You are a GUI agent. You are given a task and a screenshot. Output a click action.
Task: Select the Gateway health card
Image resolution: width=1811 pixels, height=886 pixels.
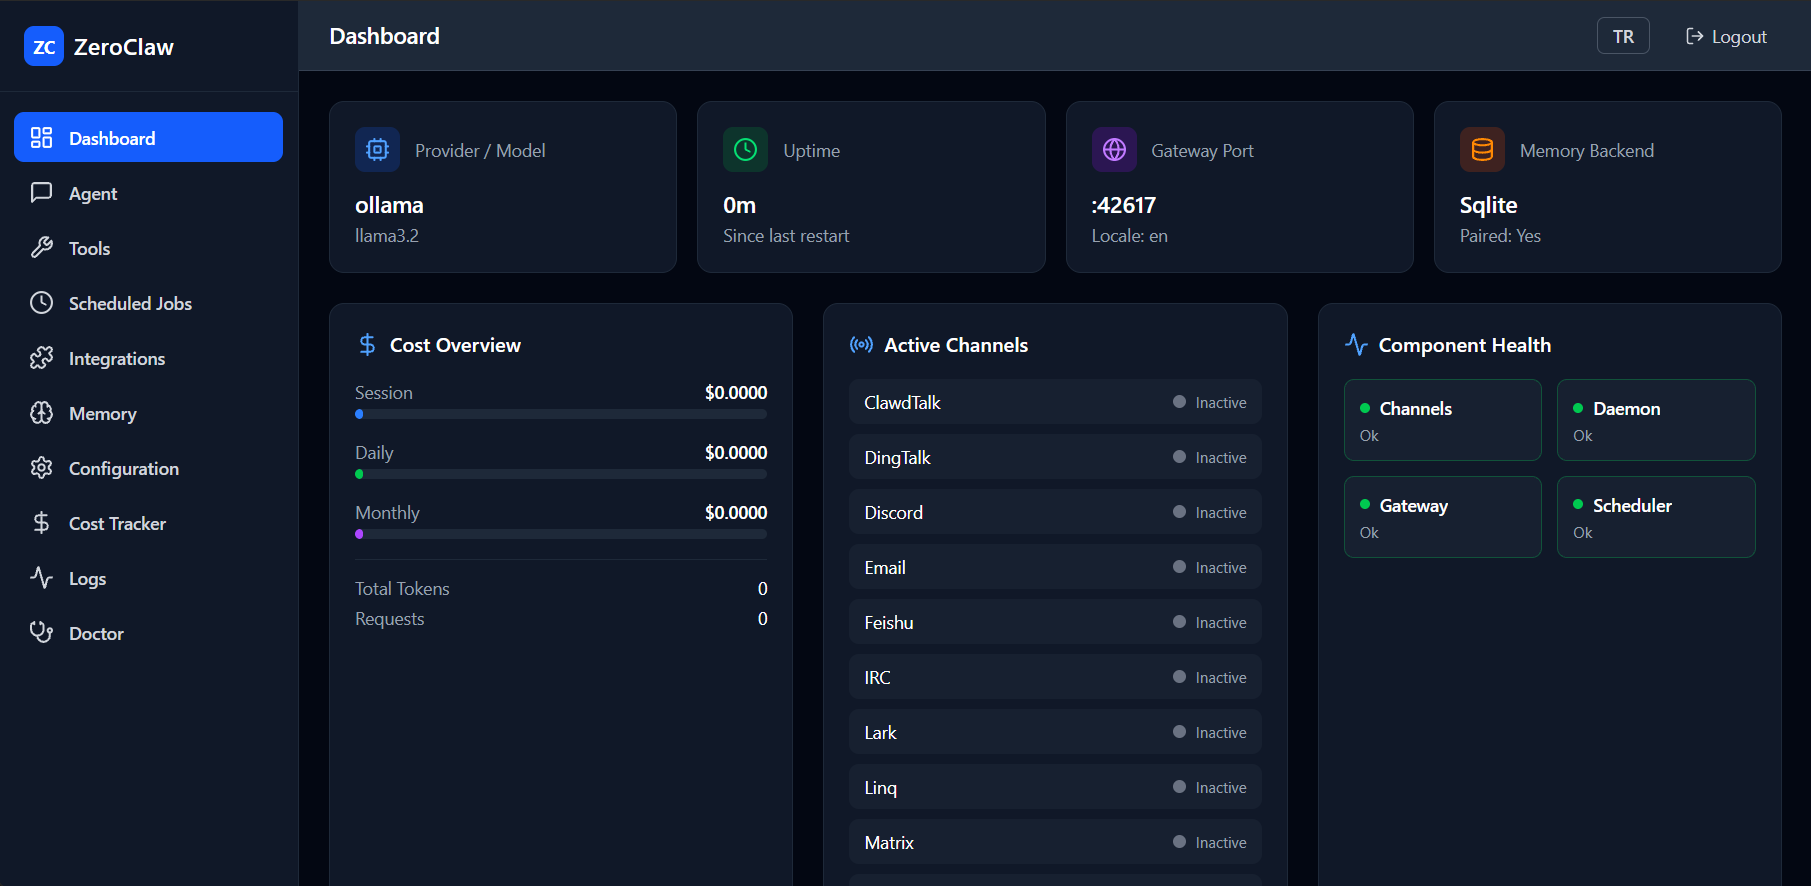[1442, 517]
